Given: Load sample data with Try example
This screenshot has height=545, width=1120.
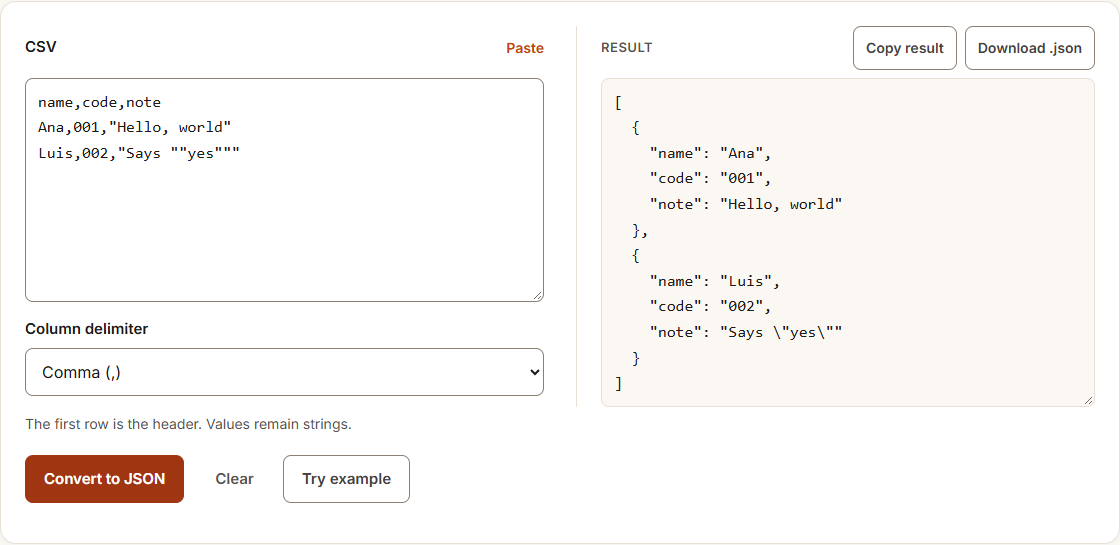Looking at the screenshot, I should 346,479.
